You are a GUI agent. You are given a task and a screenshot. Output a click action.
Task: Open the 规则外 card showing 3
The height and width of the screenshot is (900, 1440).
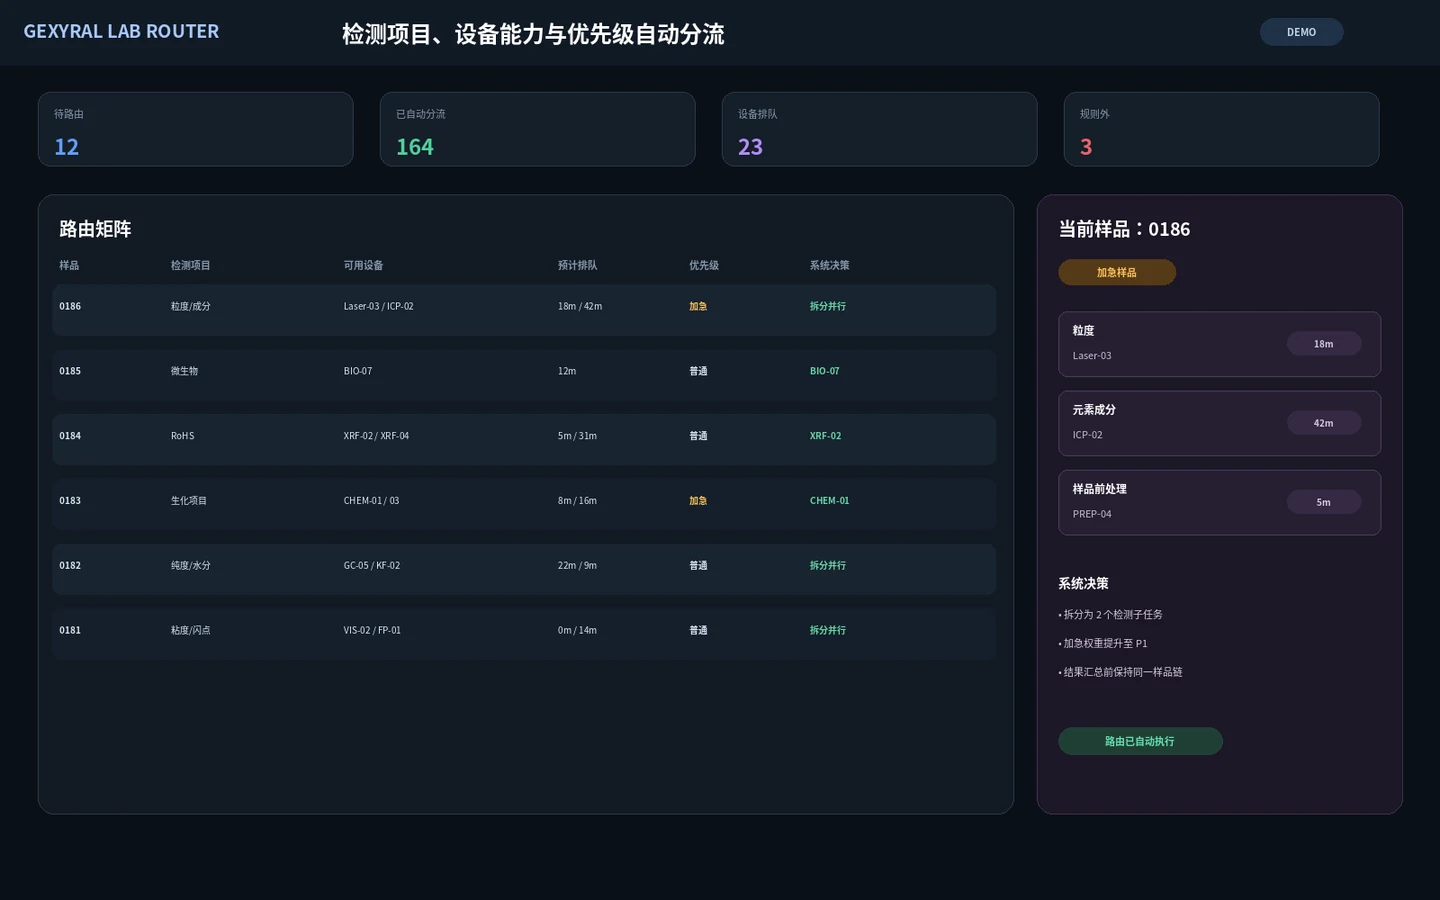coord(1221,129)
